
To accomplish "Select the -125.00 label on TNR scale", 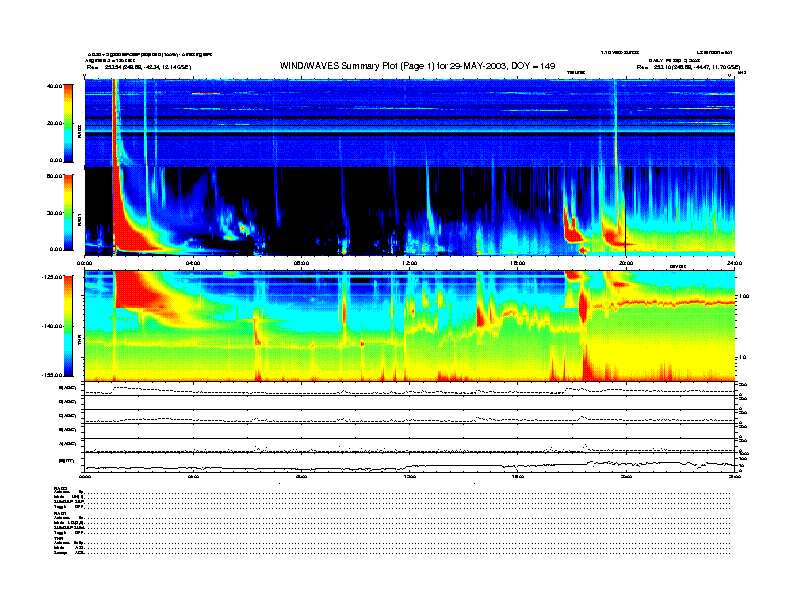I will click(x=52, y=277).
